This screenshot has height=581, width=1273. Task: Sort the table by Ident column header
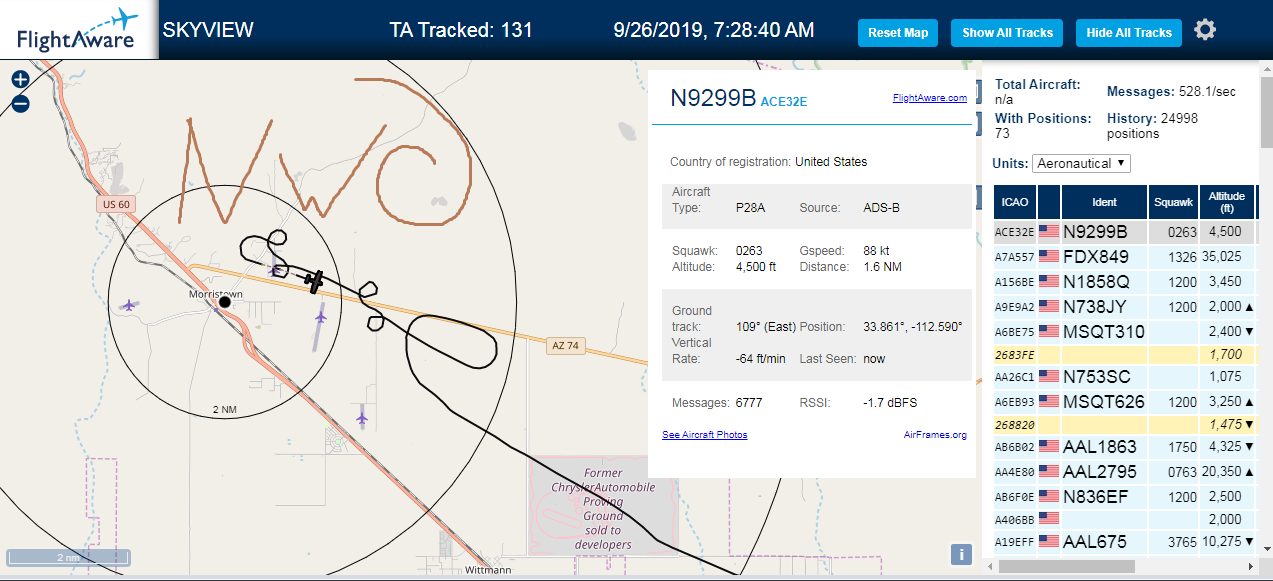[1104, 202]
